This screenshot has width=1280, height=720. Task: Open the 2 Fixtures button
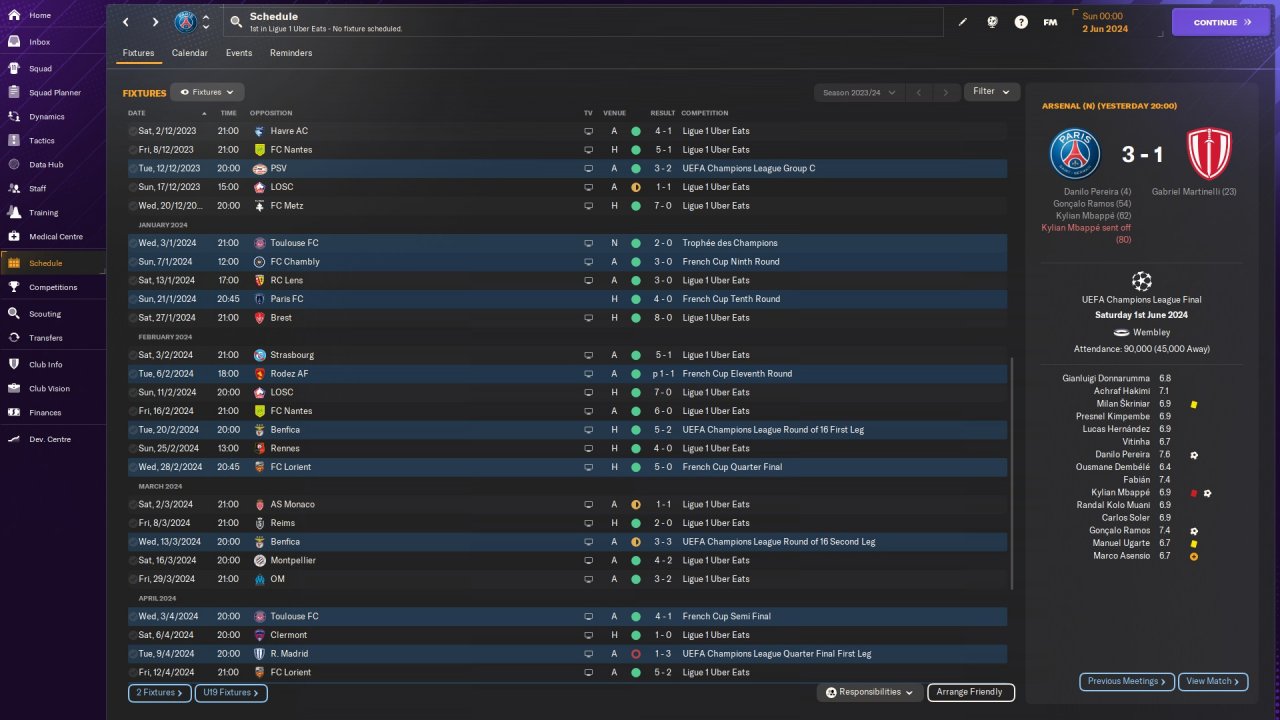click(158, 692)
